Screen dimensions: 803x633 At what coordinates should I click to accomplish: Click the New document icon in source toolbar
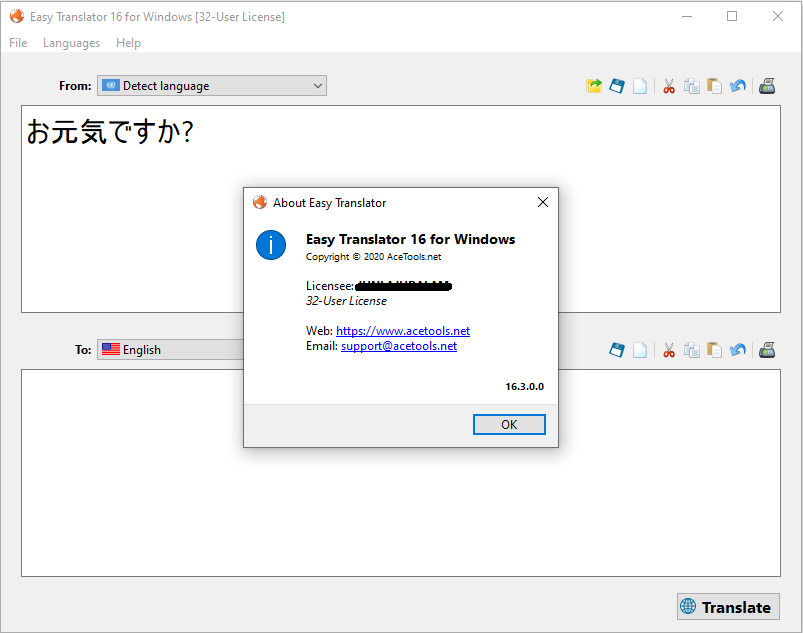640,86
